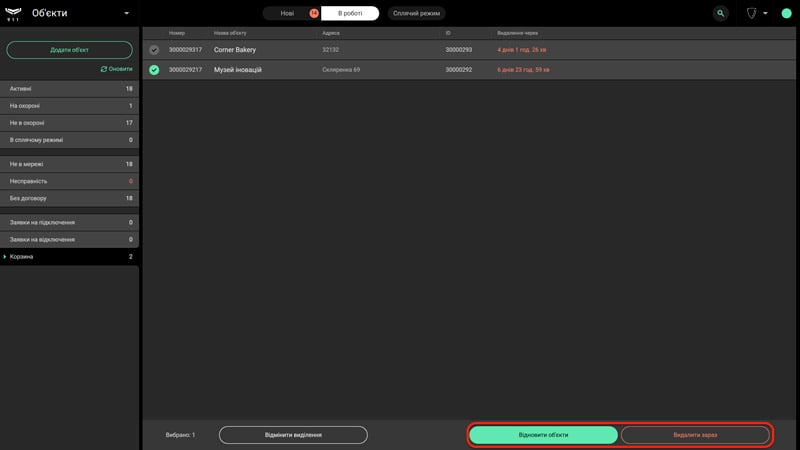Screen dimensions: 800x450
Task: Open the Корзина section
Action: [69, 257]
